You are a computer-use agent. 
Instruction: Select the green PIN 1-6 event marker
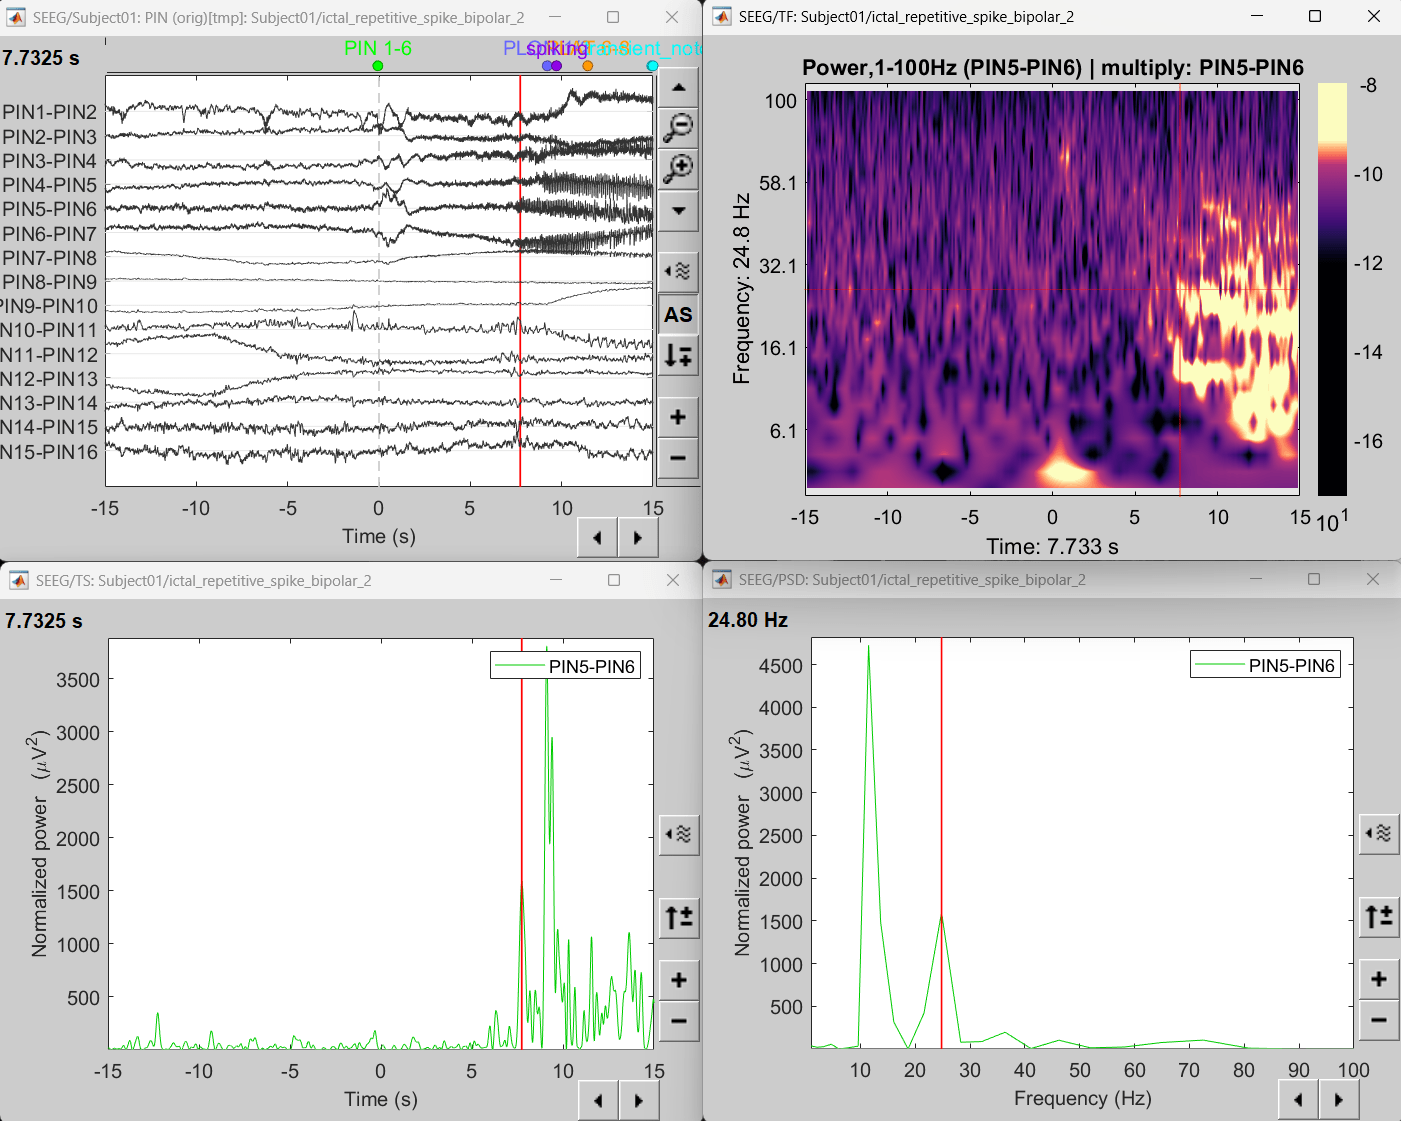(x=377, y=66)
